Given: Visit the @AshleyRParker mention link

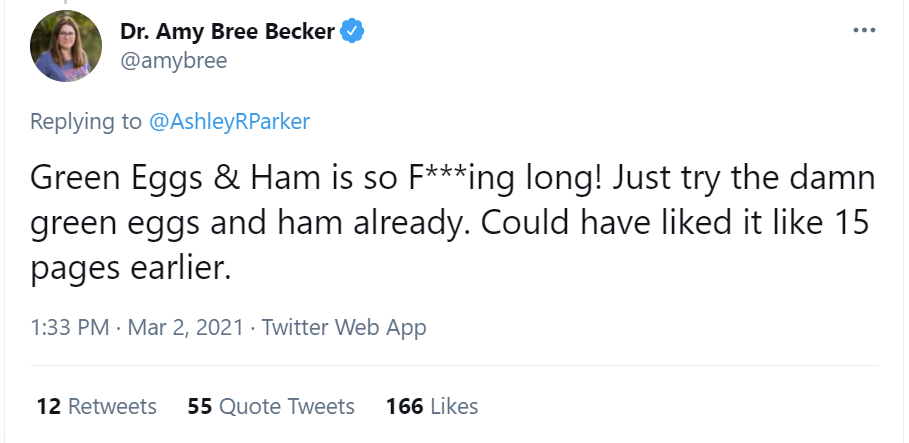Looking at the screenshot, I should [229, 122].
